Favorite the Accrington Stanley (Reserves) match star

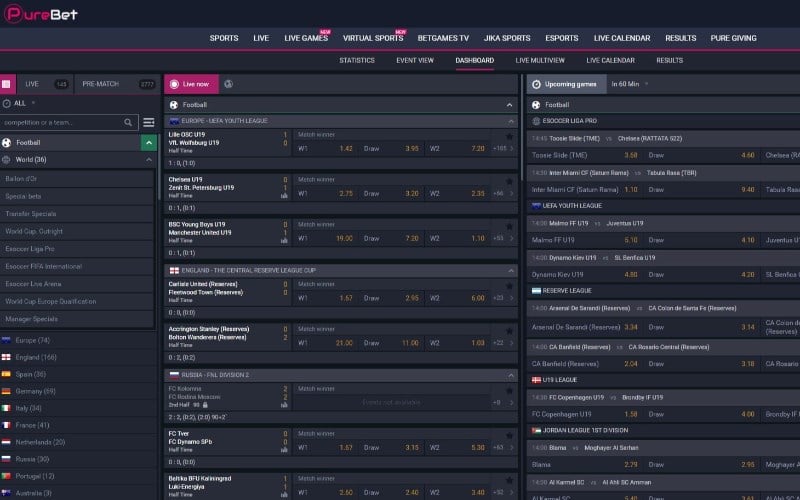pyautogui.click(x=509, y=331)
